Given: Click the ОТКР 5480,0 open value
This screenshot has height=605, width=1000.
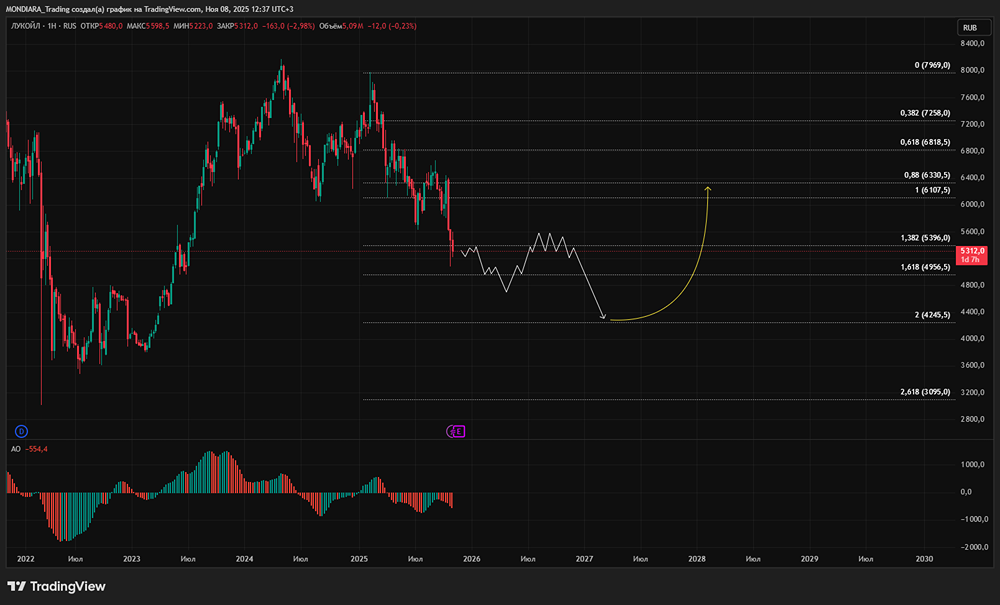Looking at the screenshot, I should [x=101, y=26].
